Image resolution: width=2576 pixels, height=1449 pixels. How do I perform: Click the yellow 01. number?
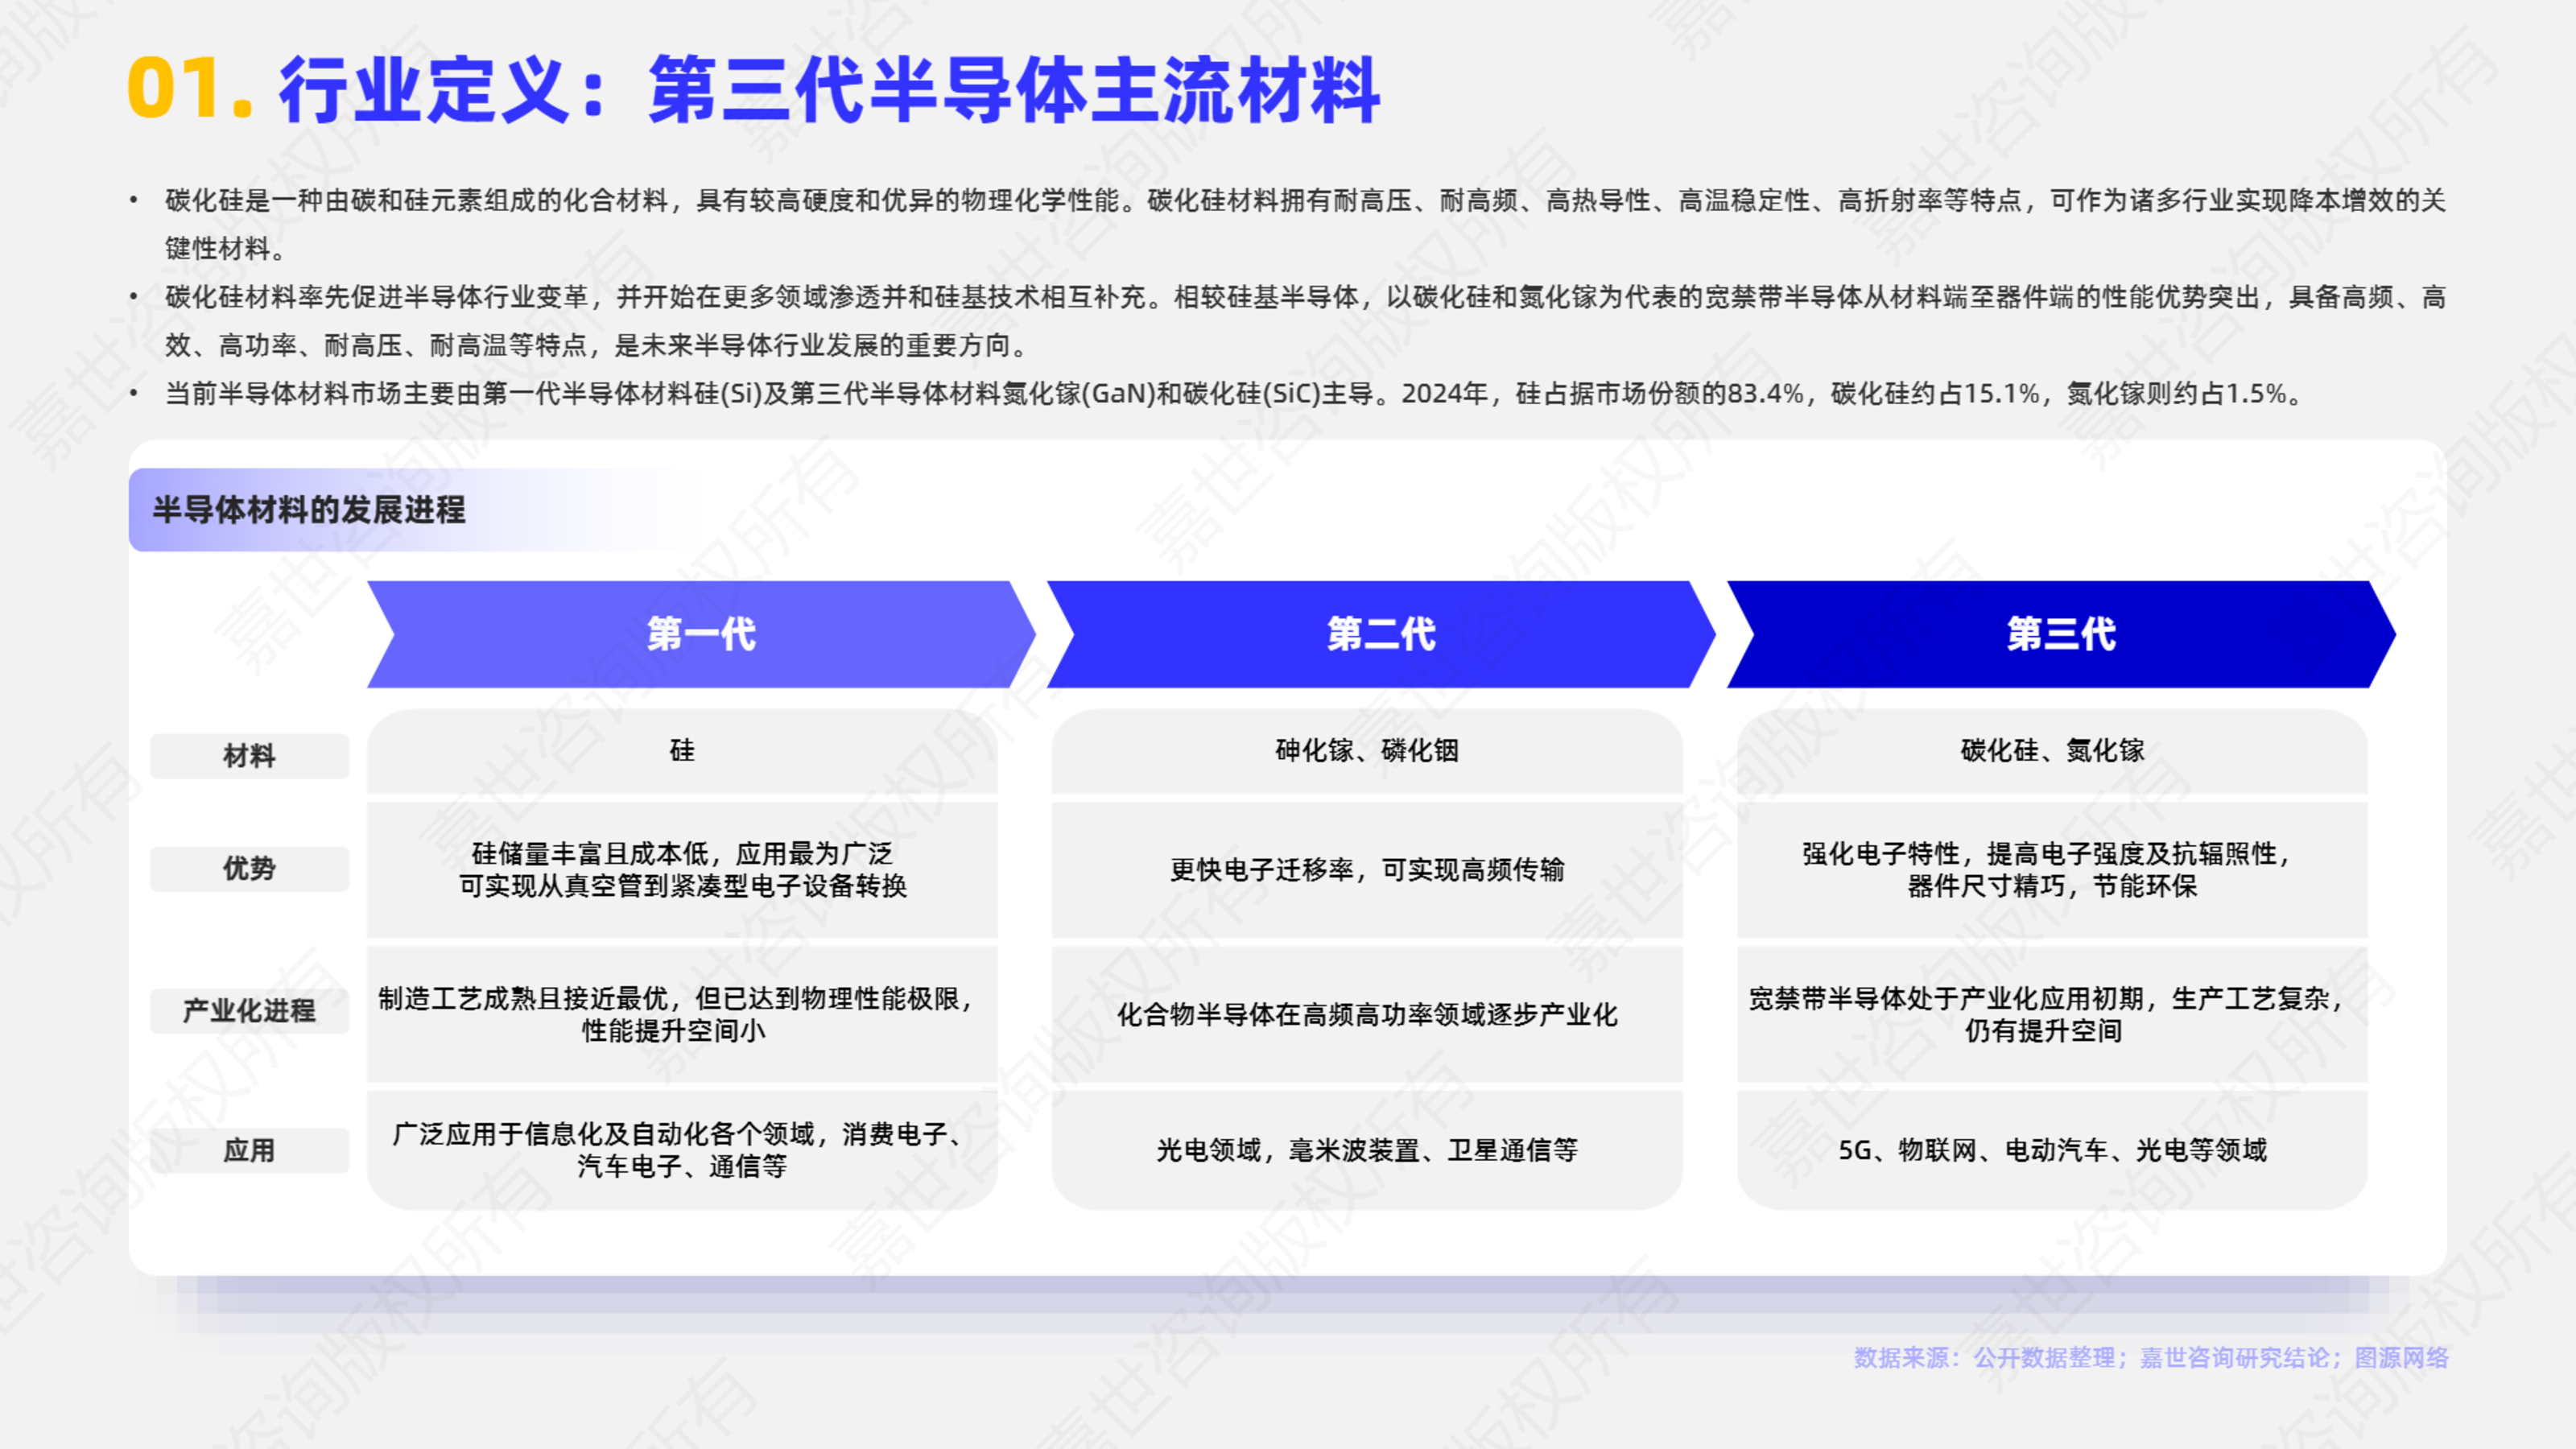188,90
